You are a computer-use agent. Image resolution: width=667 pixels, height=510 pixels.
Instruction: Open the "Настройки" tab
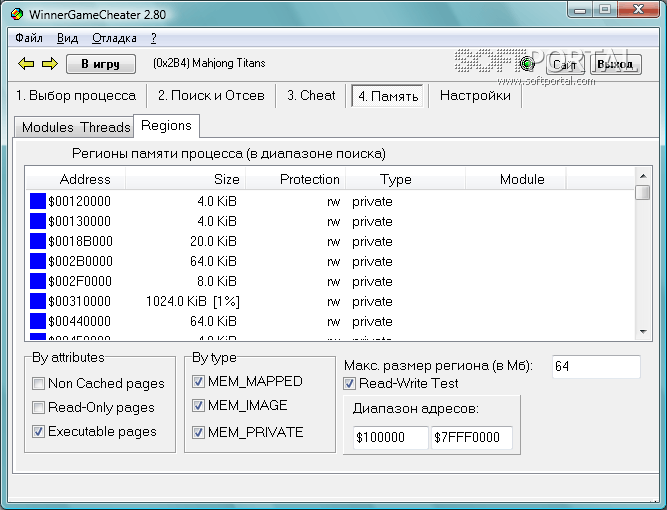pos(475,95)
